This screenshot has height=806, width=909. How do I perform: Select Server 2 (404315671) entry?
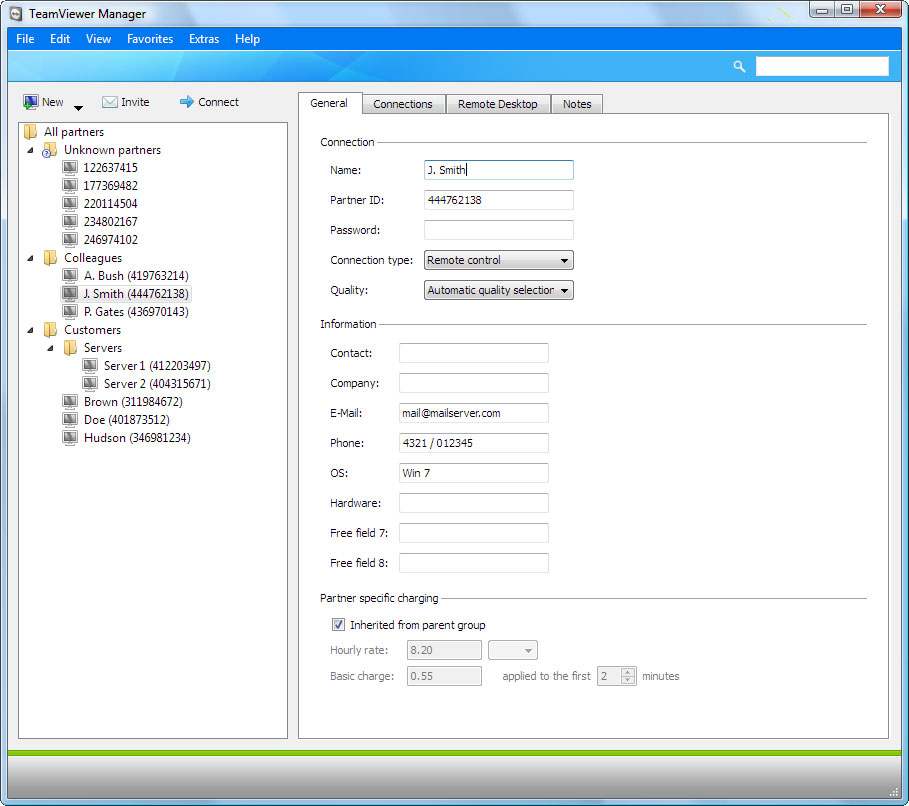pos(157,384)
